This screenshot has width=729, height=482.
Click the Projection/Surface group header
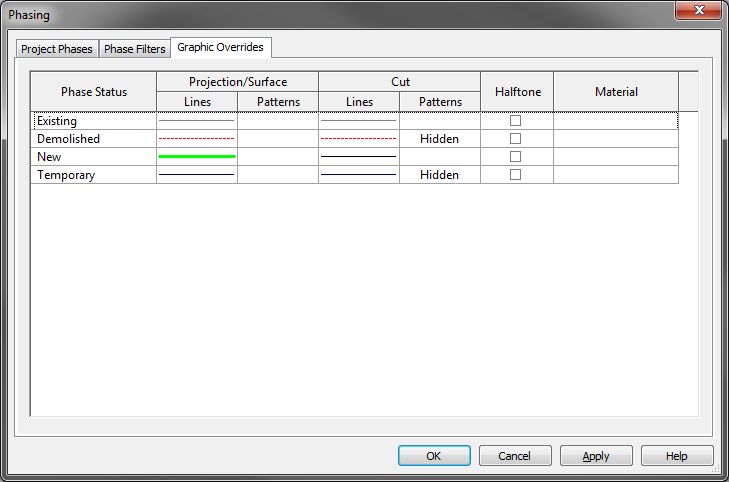tap(238, 82)
